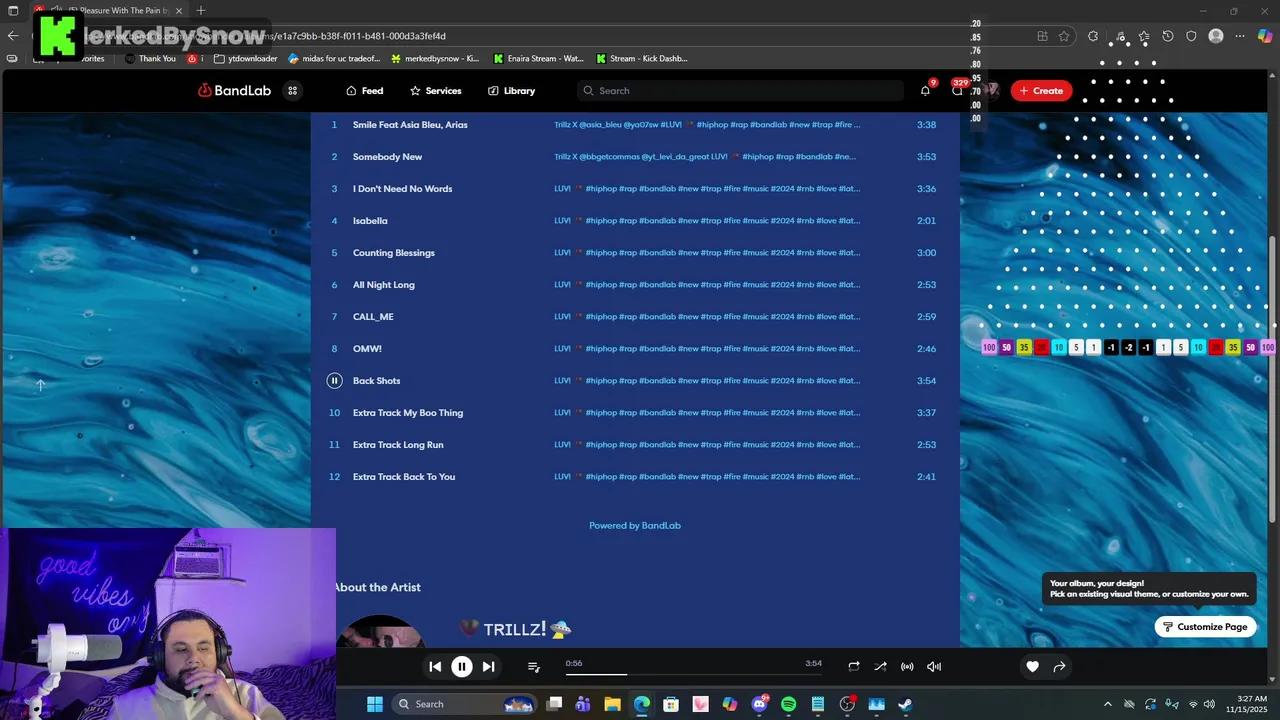Open the Copilot icon in the Edge toolbar

[x=1265, y=36]
